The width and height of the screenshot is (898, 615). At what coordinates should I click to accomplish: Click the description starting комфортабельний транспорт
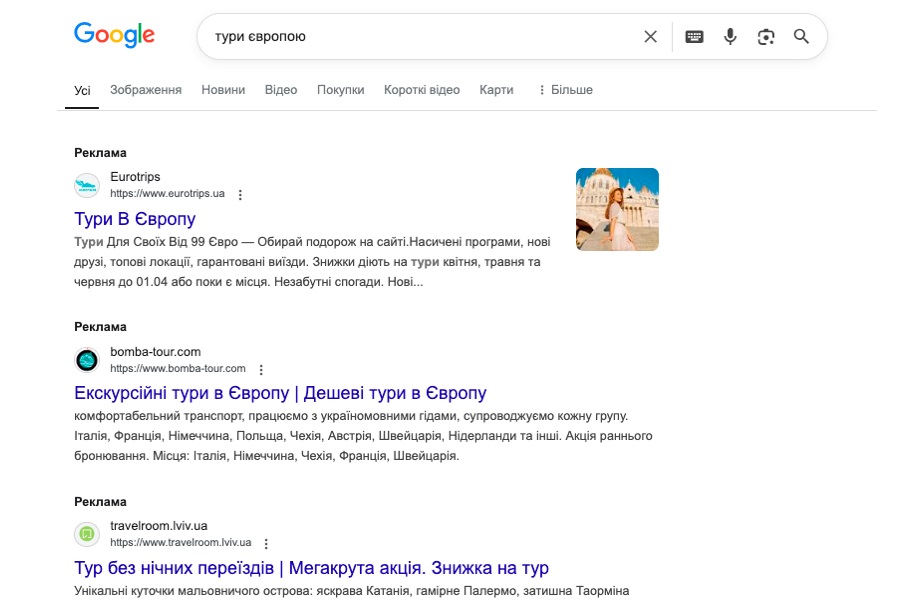(363, 436)
